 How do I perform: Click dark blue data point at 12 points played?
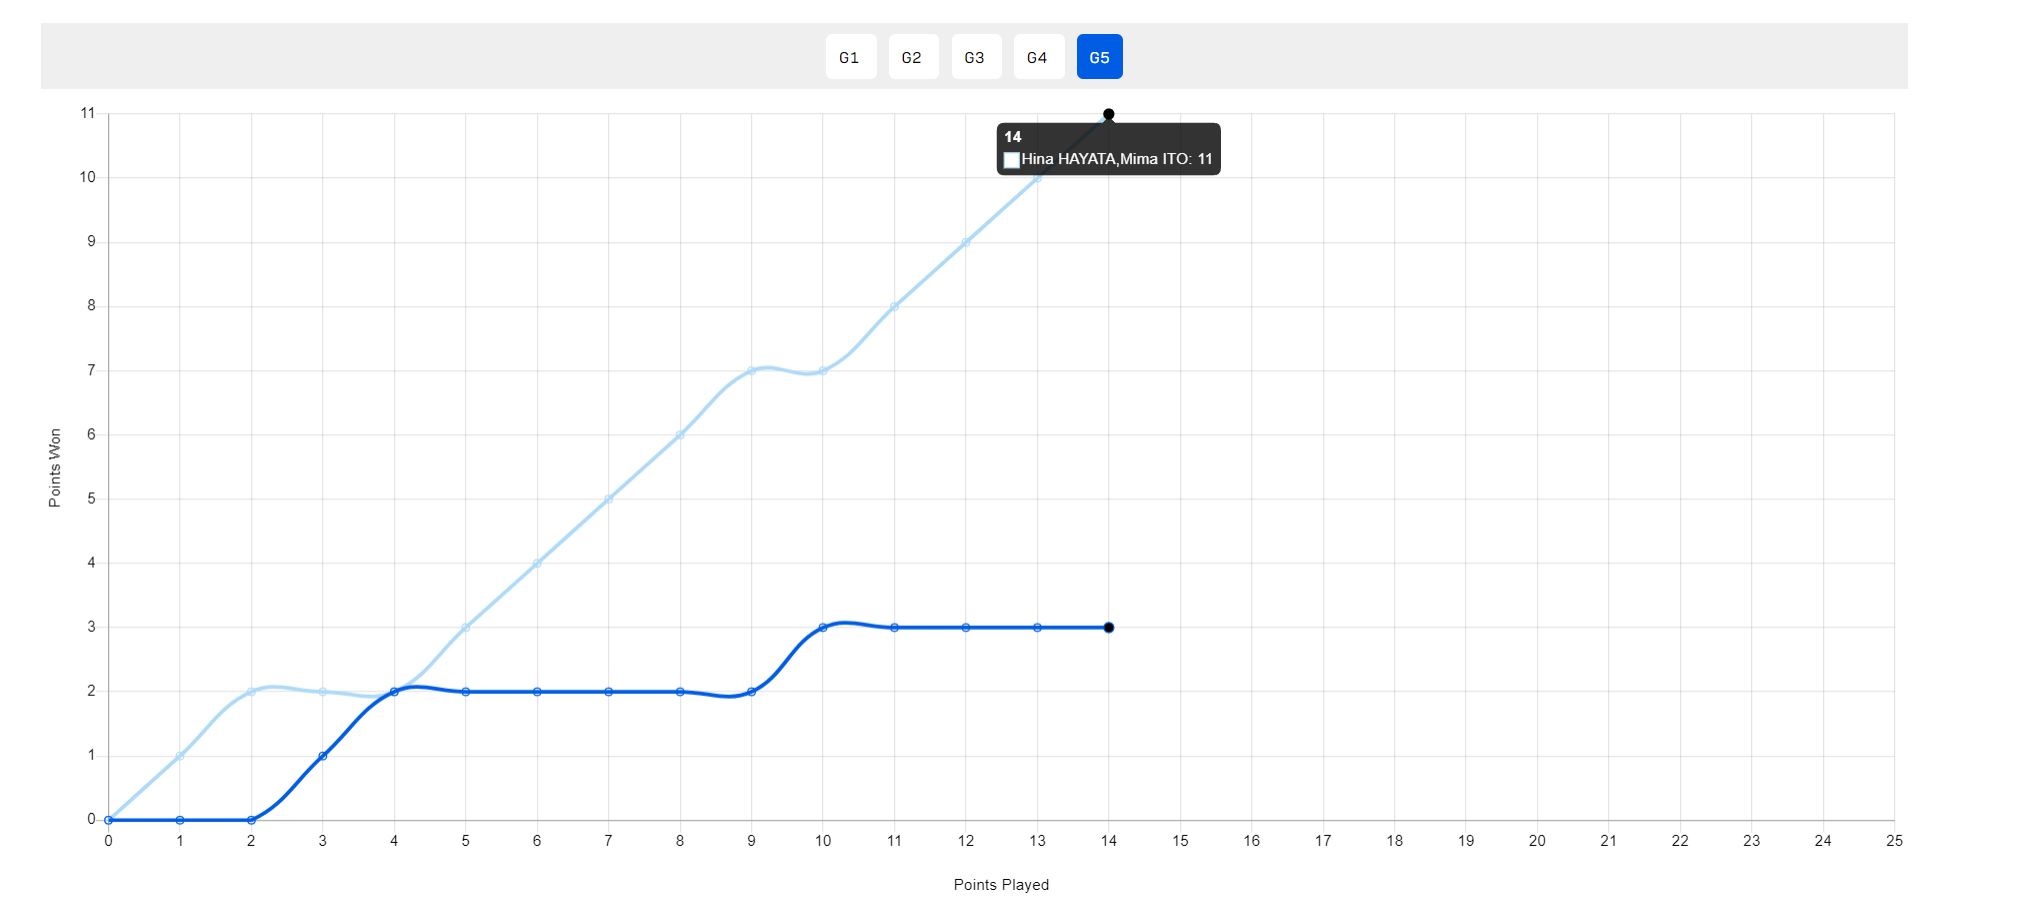tap(966, 628)
